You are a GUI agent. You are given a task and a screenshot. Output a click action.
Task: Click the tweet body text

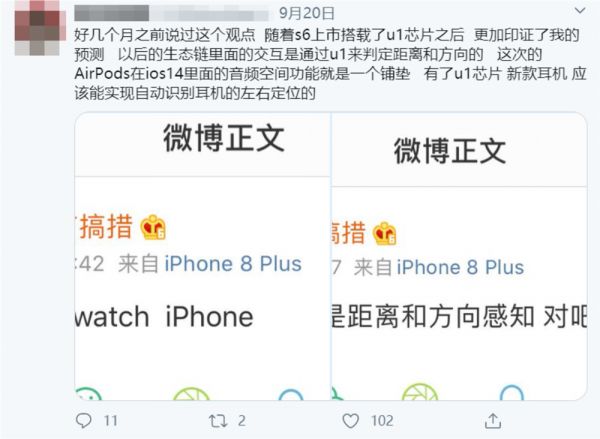330,64
